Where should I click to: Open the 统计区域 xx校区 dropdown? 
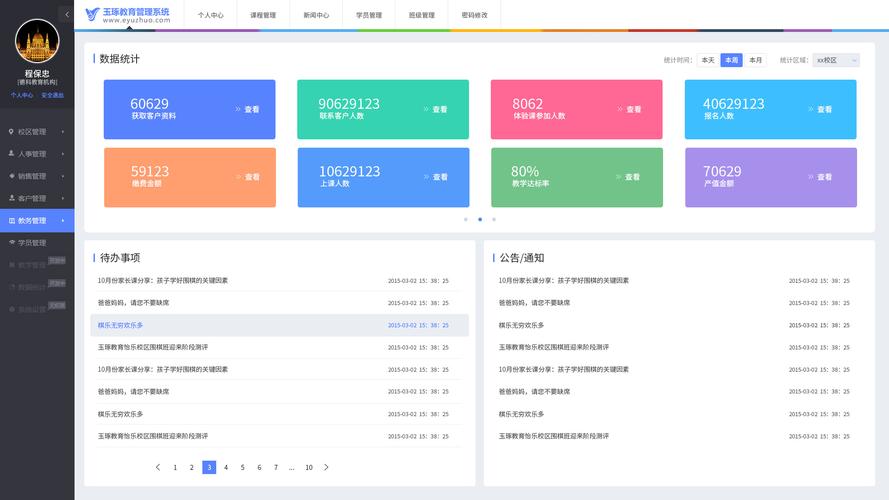[x=836, y=60]
